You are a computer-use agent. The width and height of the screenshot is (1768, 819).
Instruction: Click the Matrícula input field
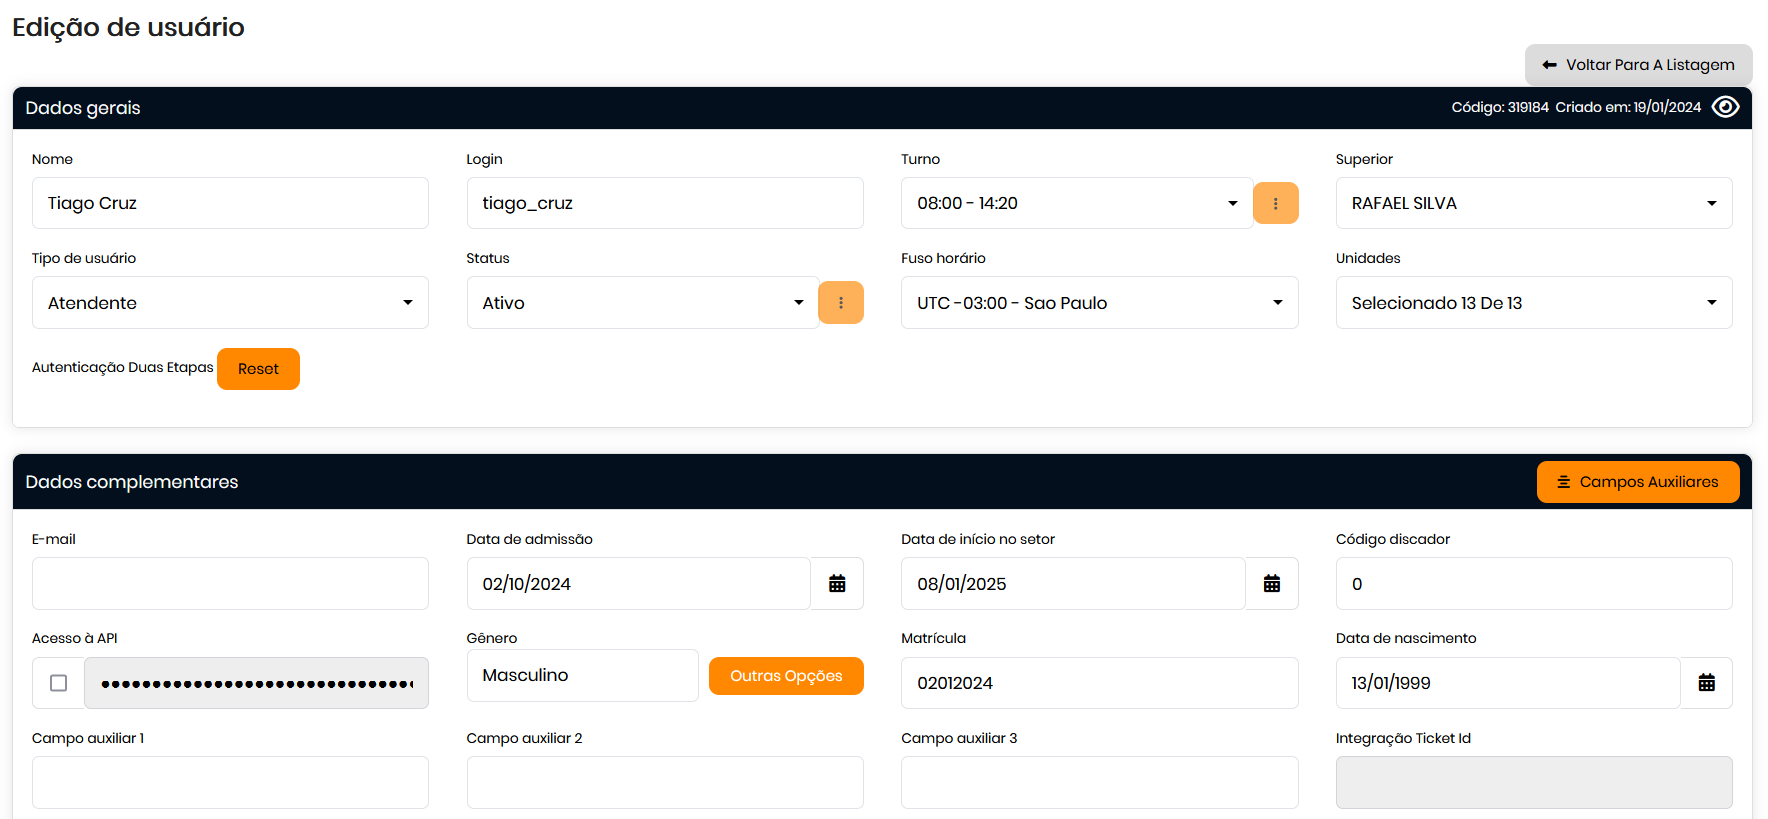click(1099, 683)
